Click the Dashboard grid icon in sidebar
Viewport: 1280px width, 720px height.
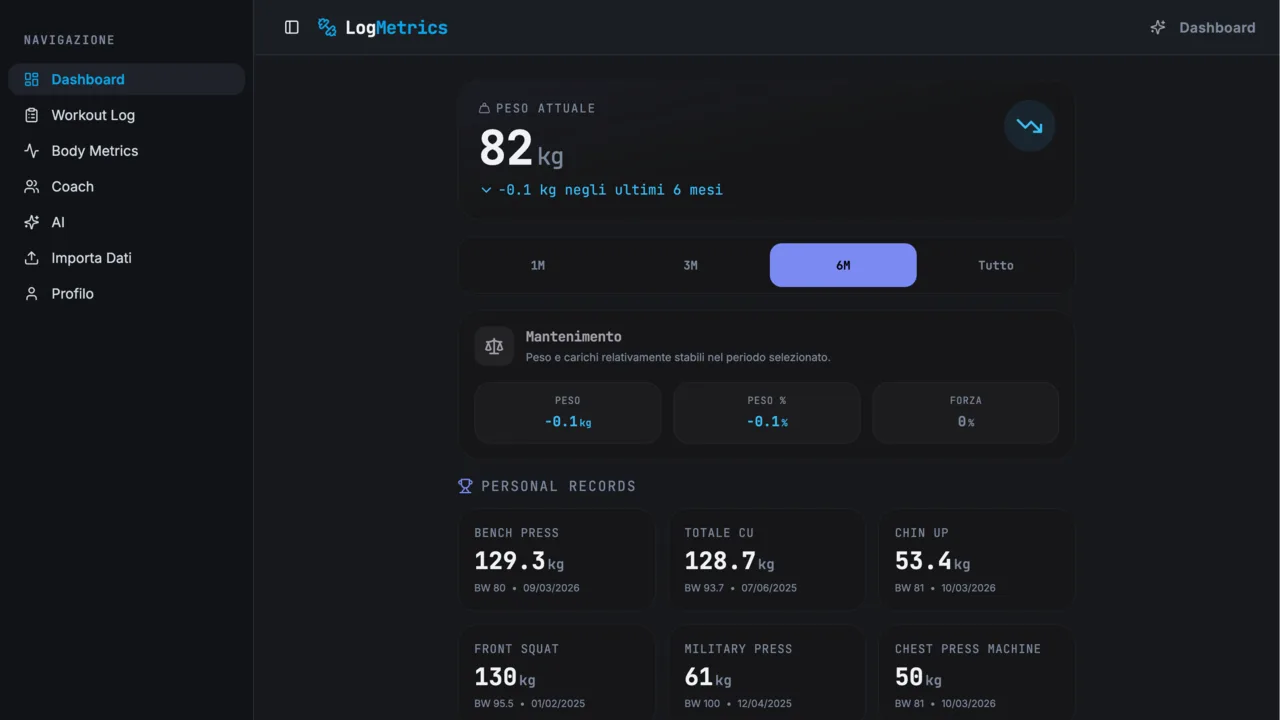tap(32, 79)
